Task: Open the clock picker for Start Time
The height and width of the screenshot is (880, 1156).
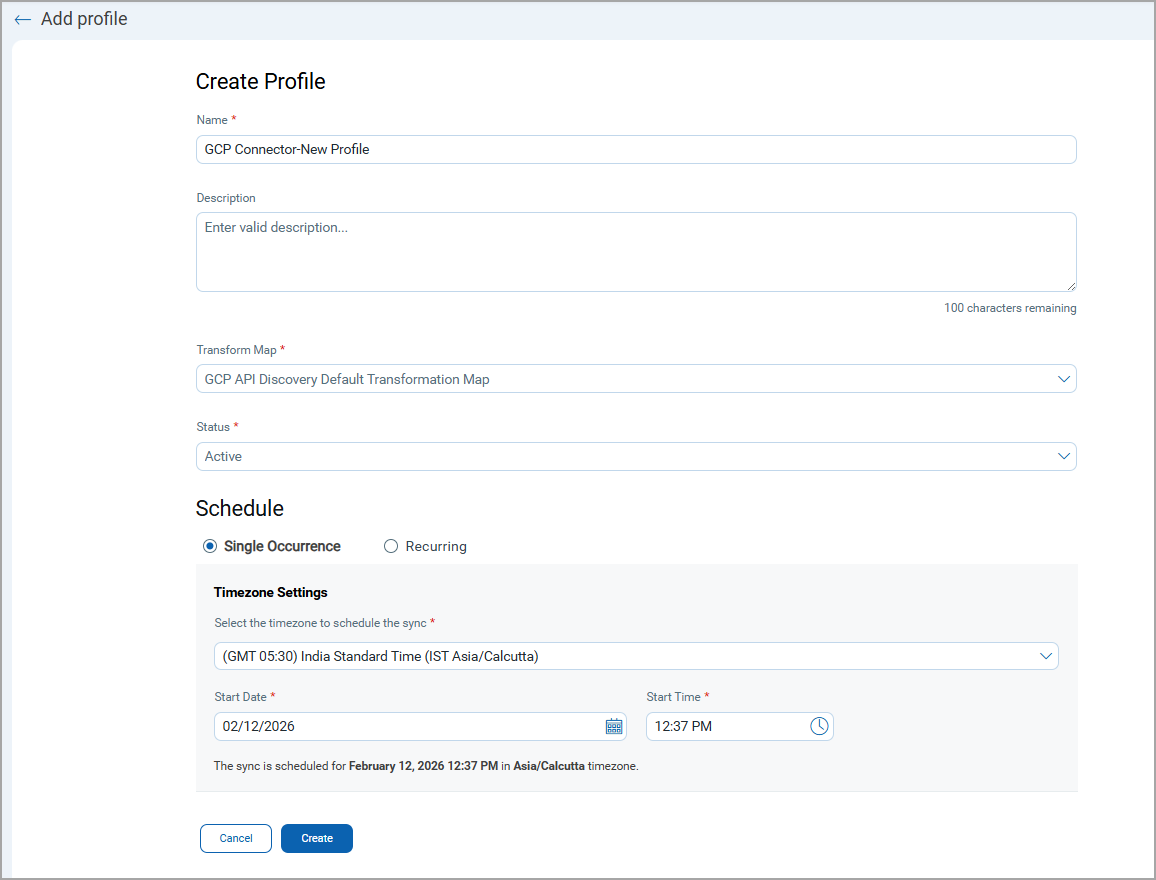Action: pyautogui.click(x=819, y=727)
